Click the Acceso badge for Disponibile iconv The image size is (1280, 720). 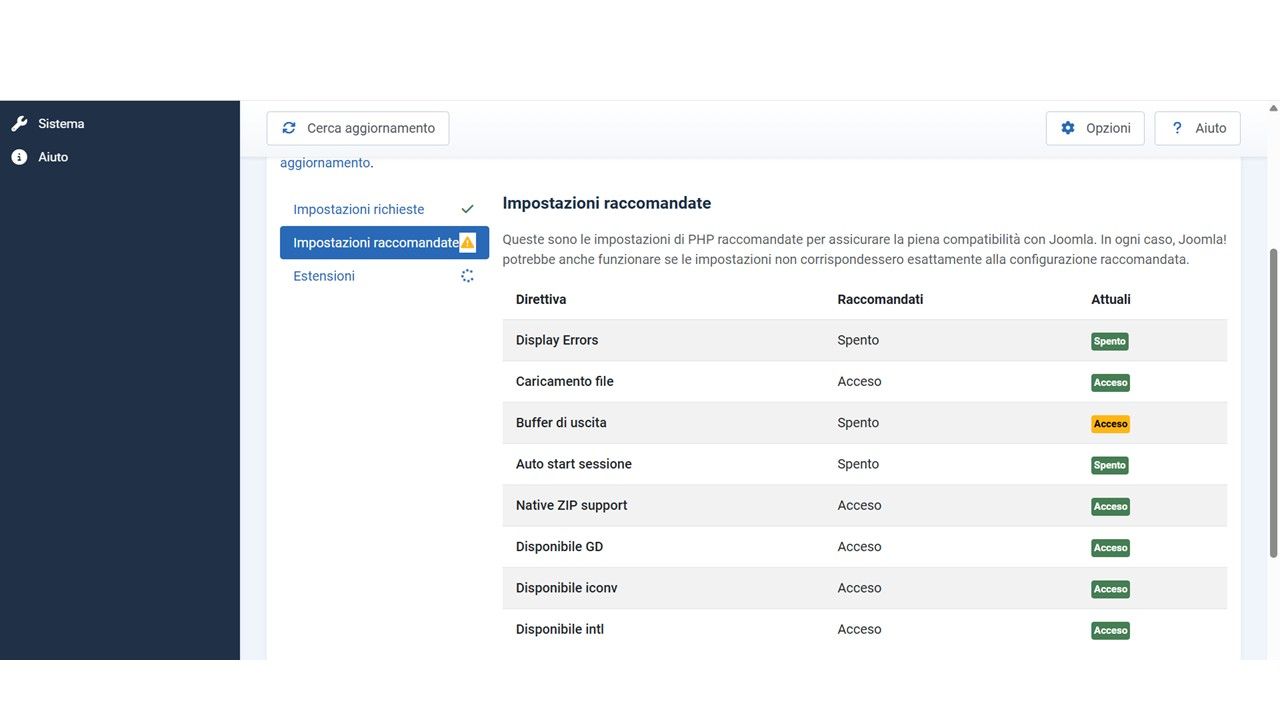pos(1110,589)
